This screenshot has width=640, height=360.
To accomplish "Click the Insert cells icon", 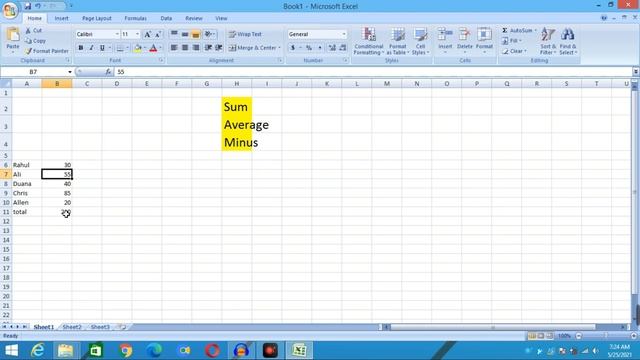I will [x=445, y=34].
